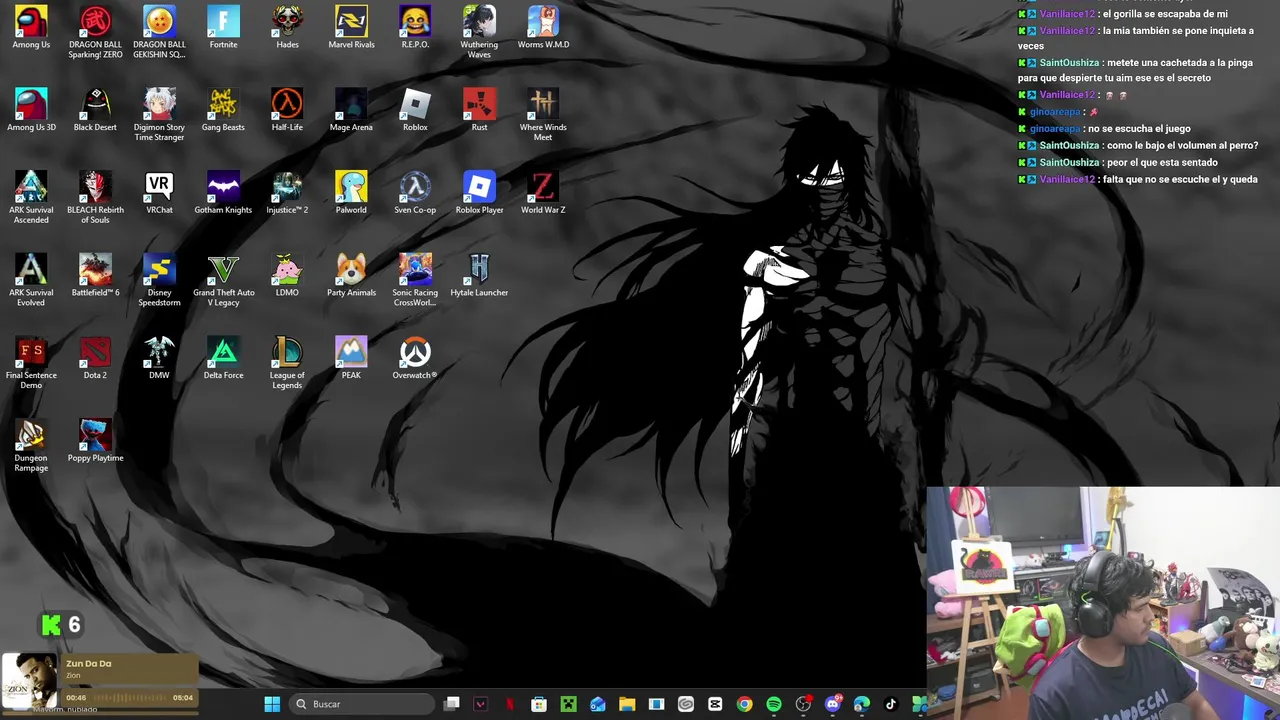Open Microsoft Store from the taskbar
This screenshot has width=1280, height=720.
[x=539, y=704]
